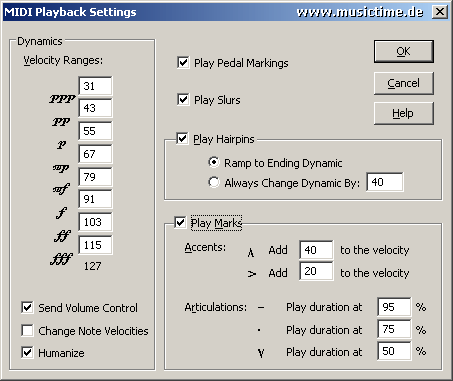Screen dimensions: 453x381
Task: Click the Cancel button
Action: point(403,83)
